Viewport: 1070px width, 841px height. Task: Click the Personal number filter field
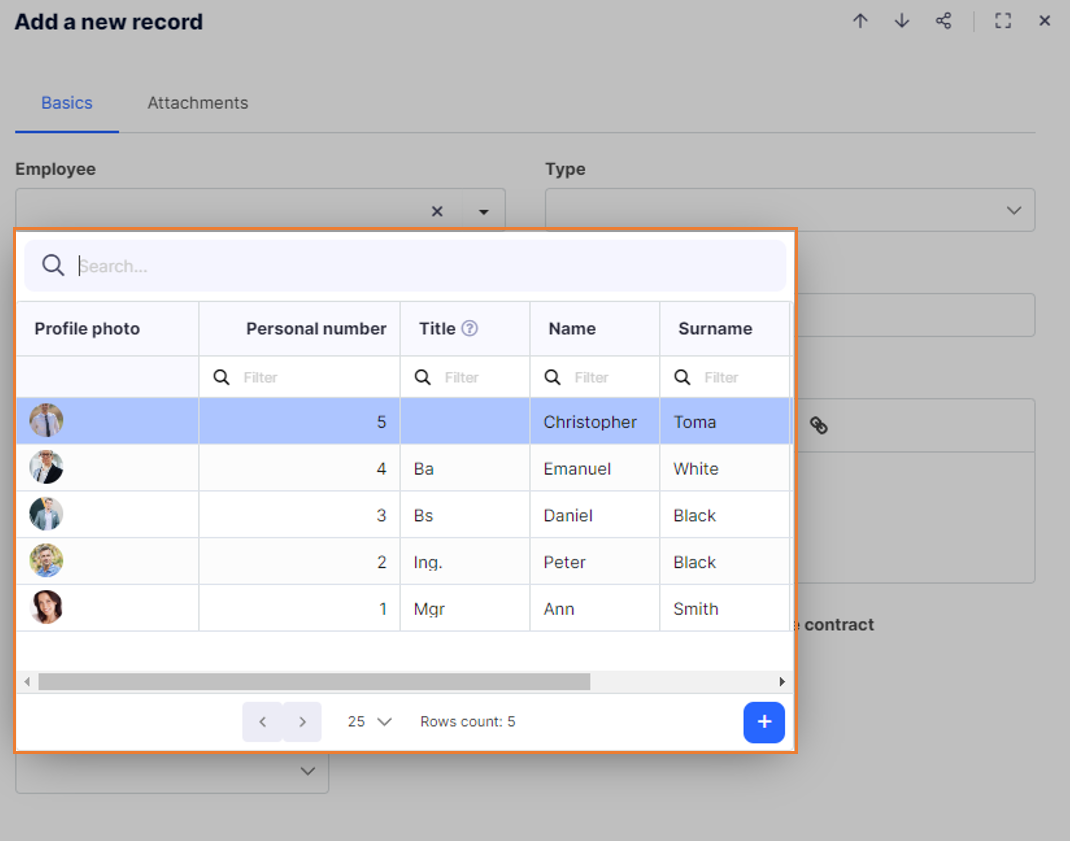point(300,377)
